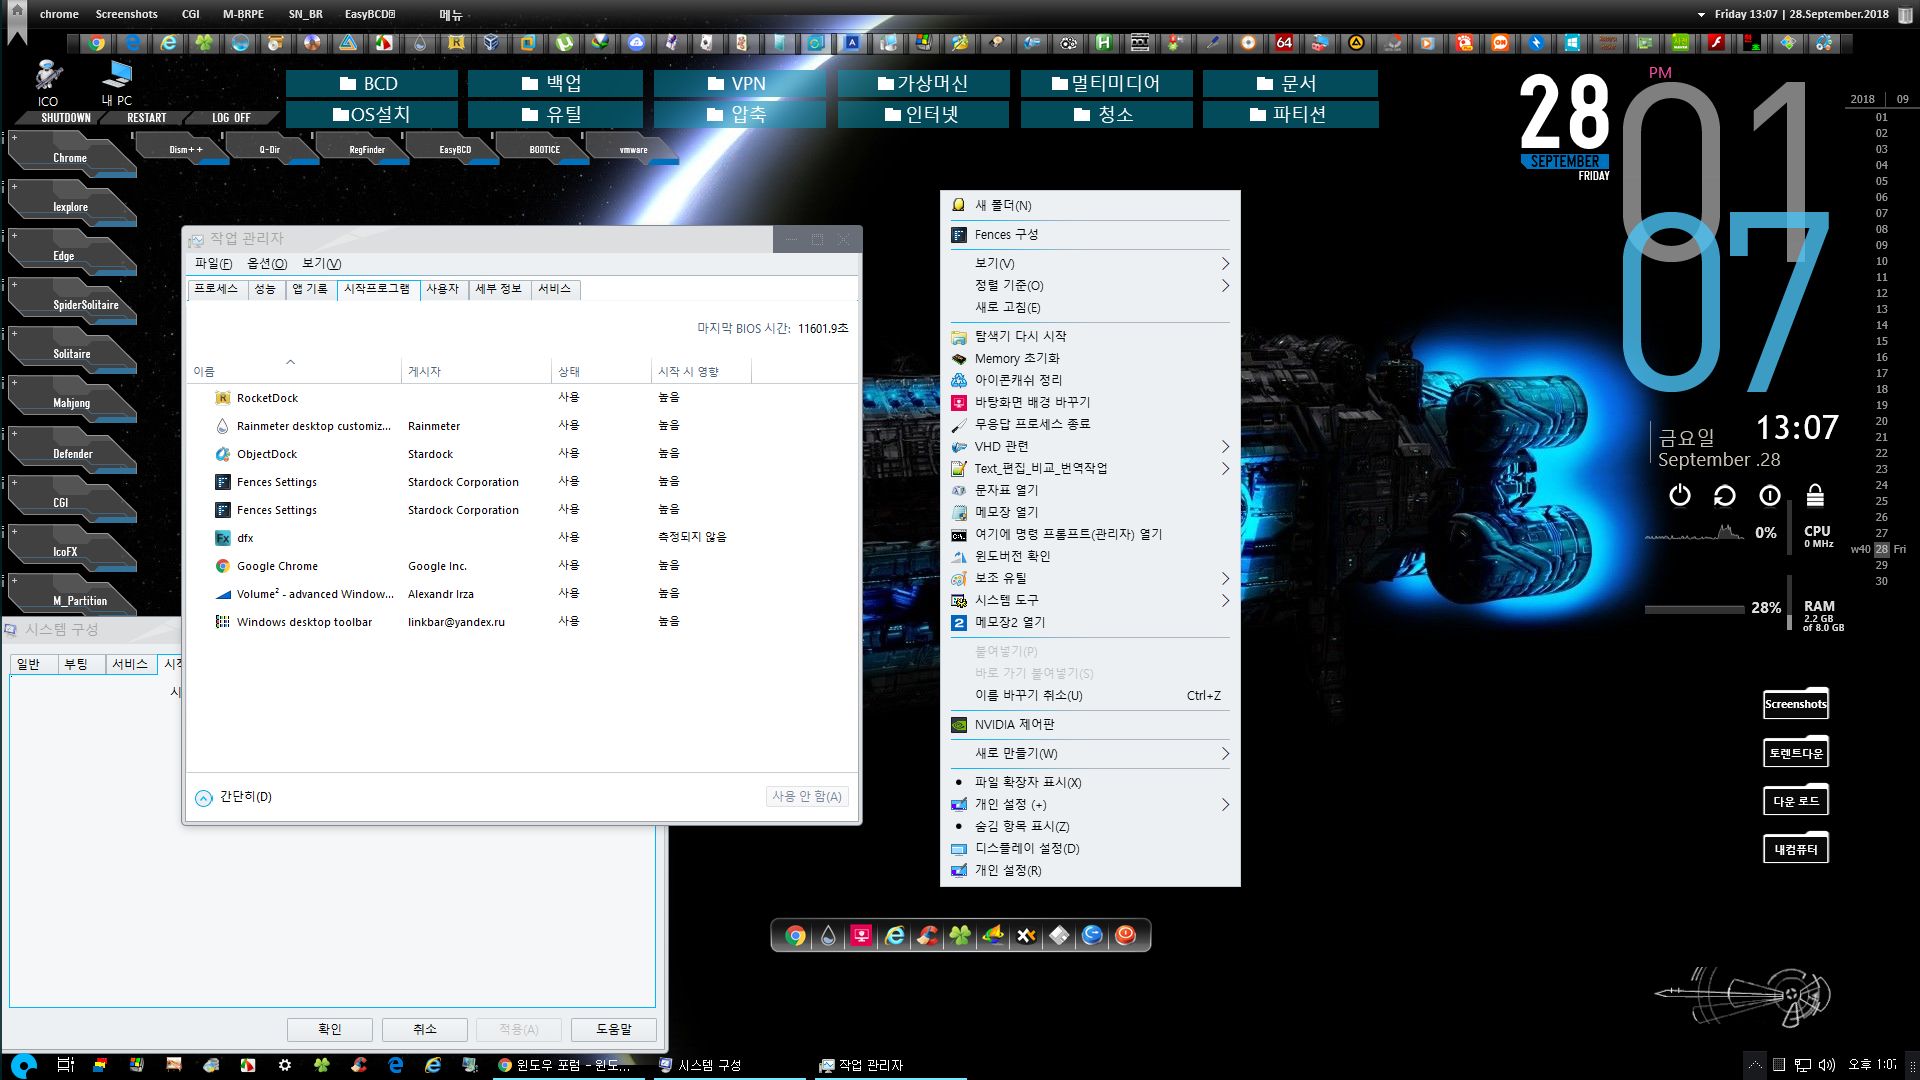Click the blue logoff arrow icon in the dock
This screenshot has height=1080, width=1920.
(x=1092, y=936)
